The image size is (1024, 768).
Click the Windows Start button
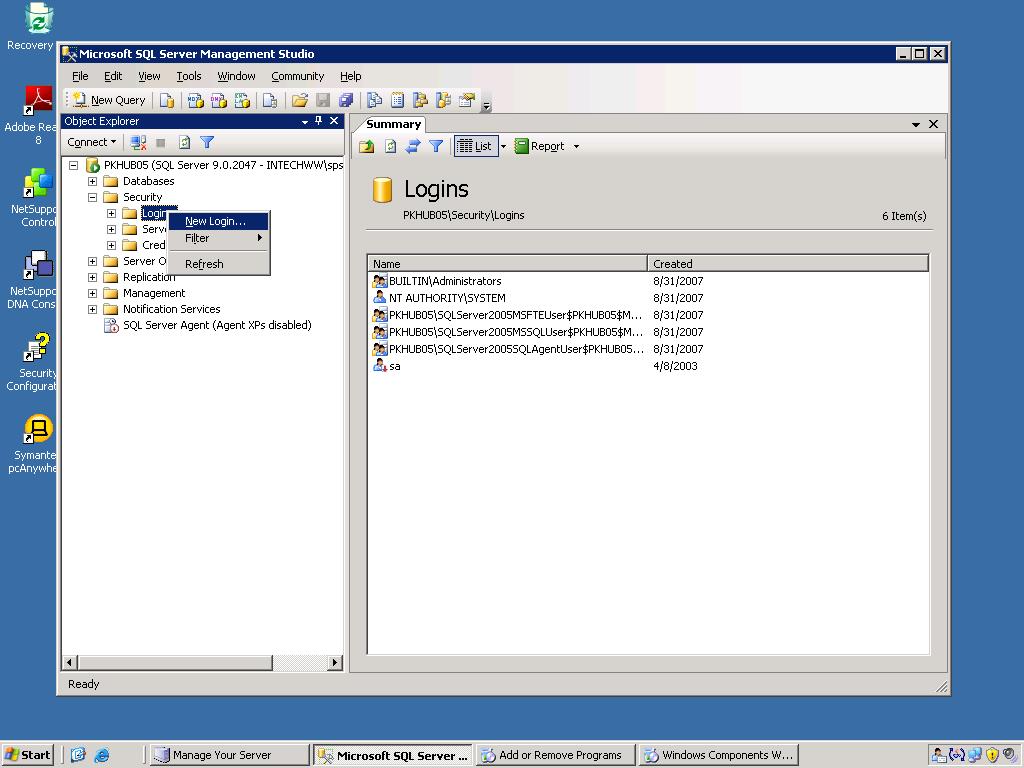click(x=28, y=755)
